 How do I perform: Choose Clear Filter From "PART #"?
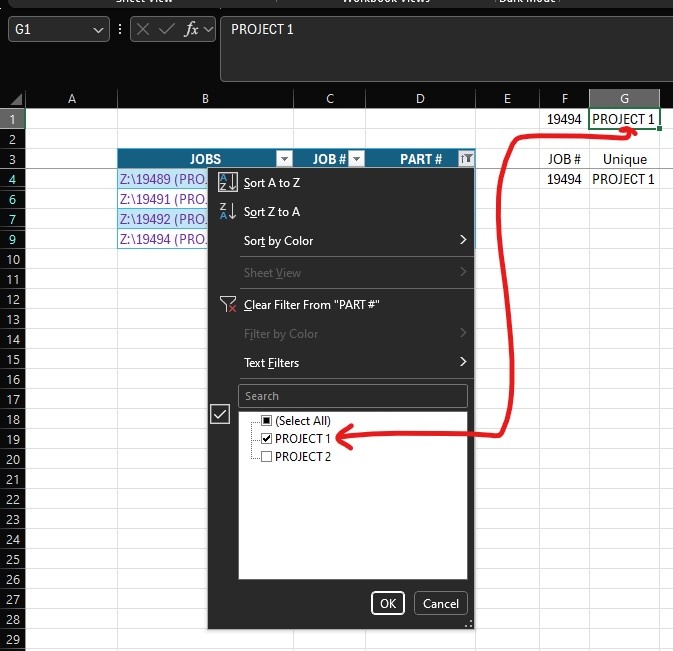[341, 305]
